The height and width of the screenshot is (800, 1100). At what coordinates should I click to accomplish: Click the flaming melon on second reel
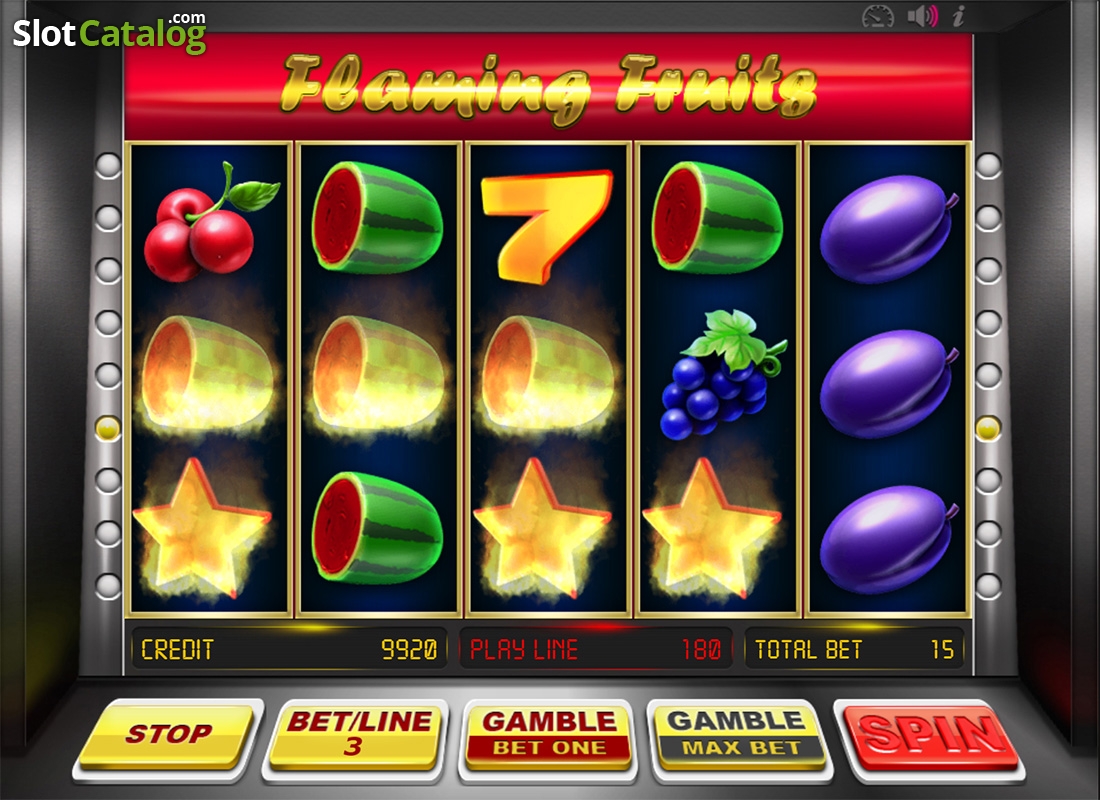[x=377, y=375]
